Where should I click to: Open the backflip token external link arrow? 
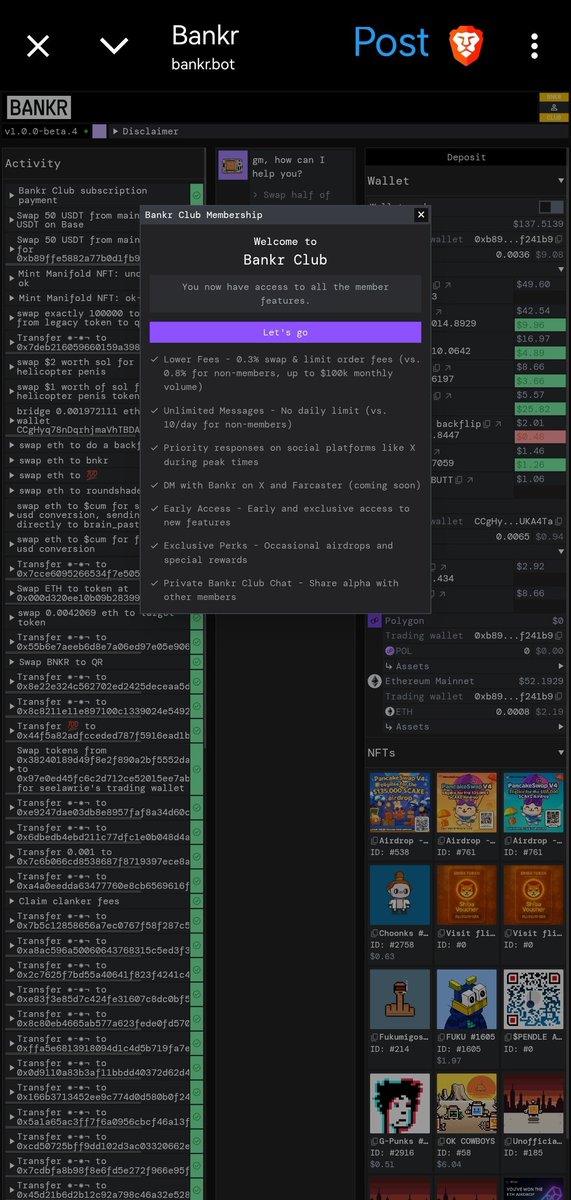tap(497, 424)
